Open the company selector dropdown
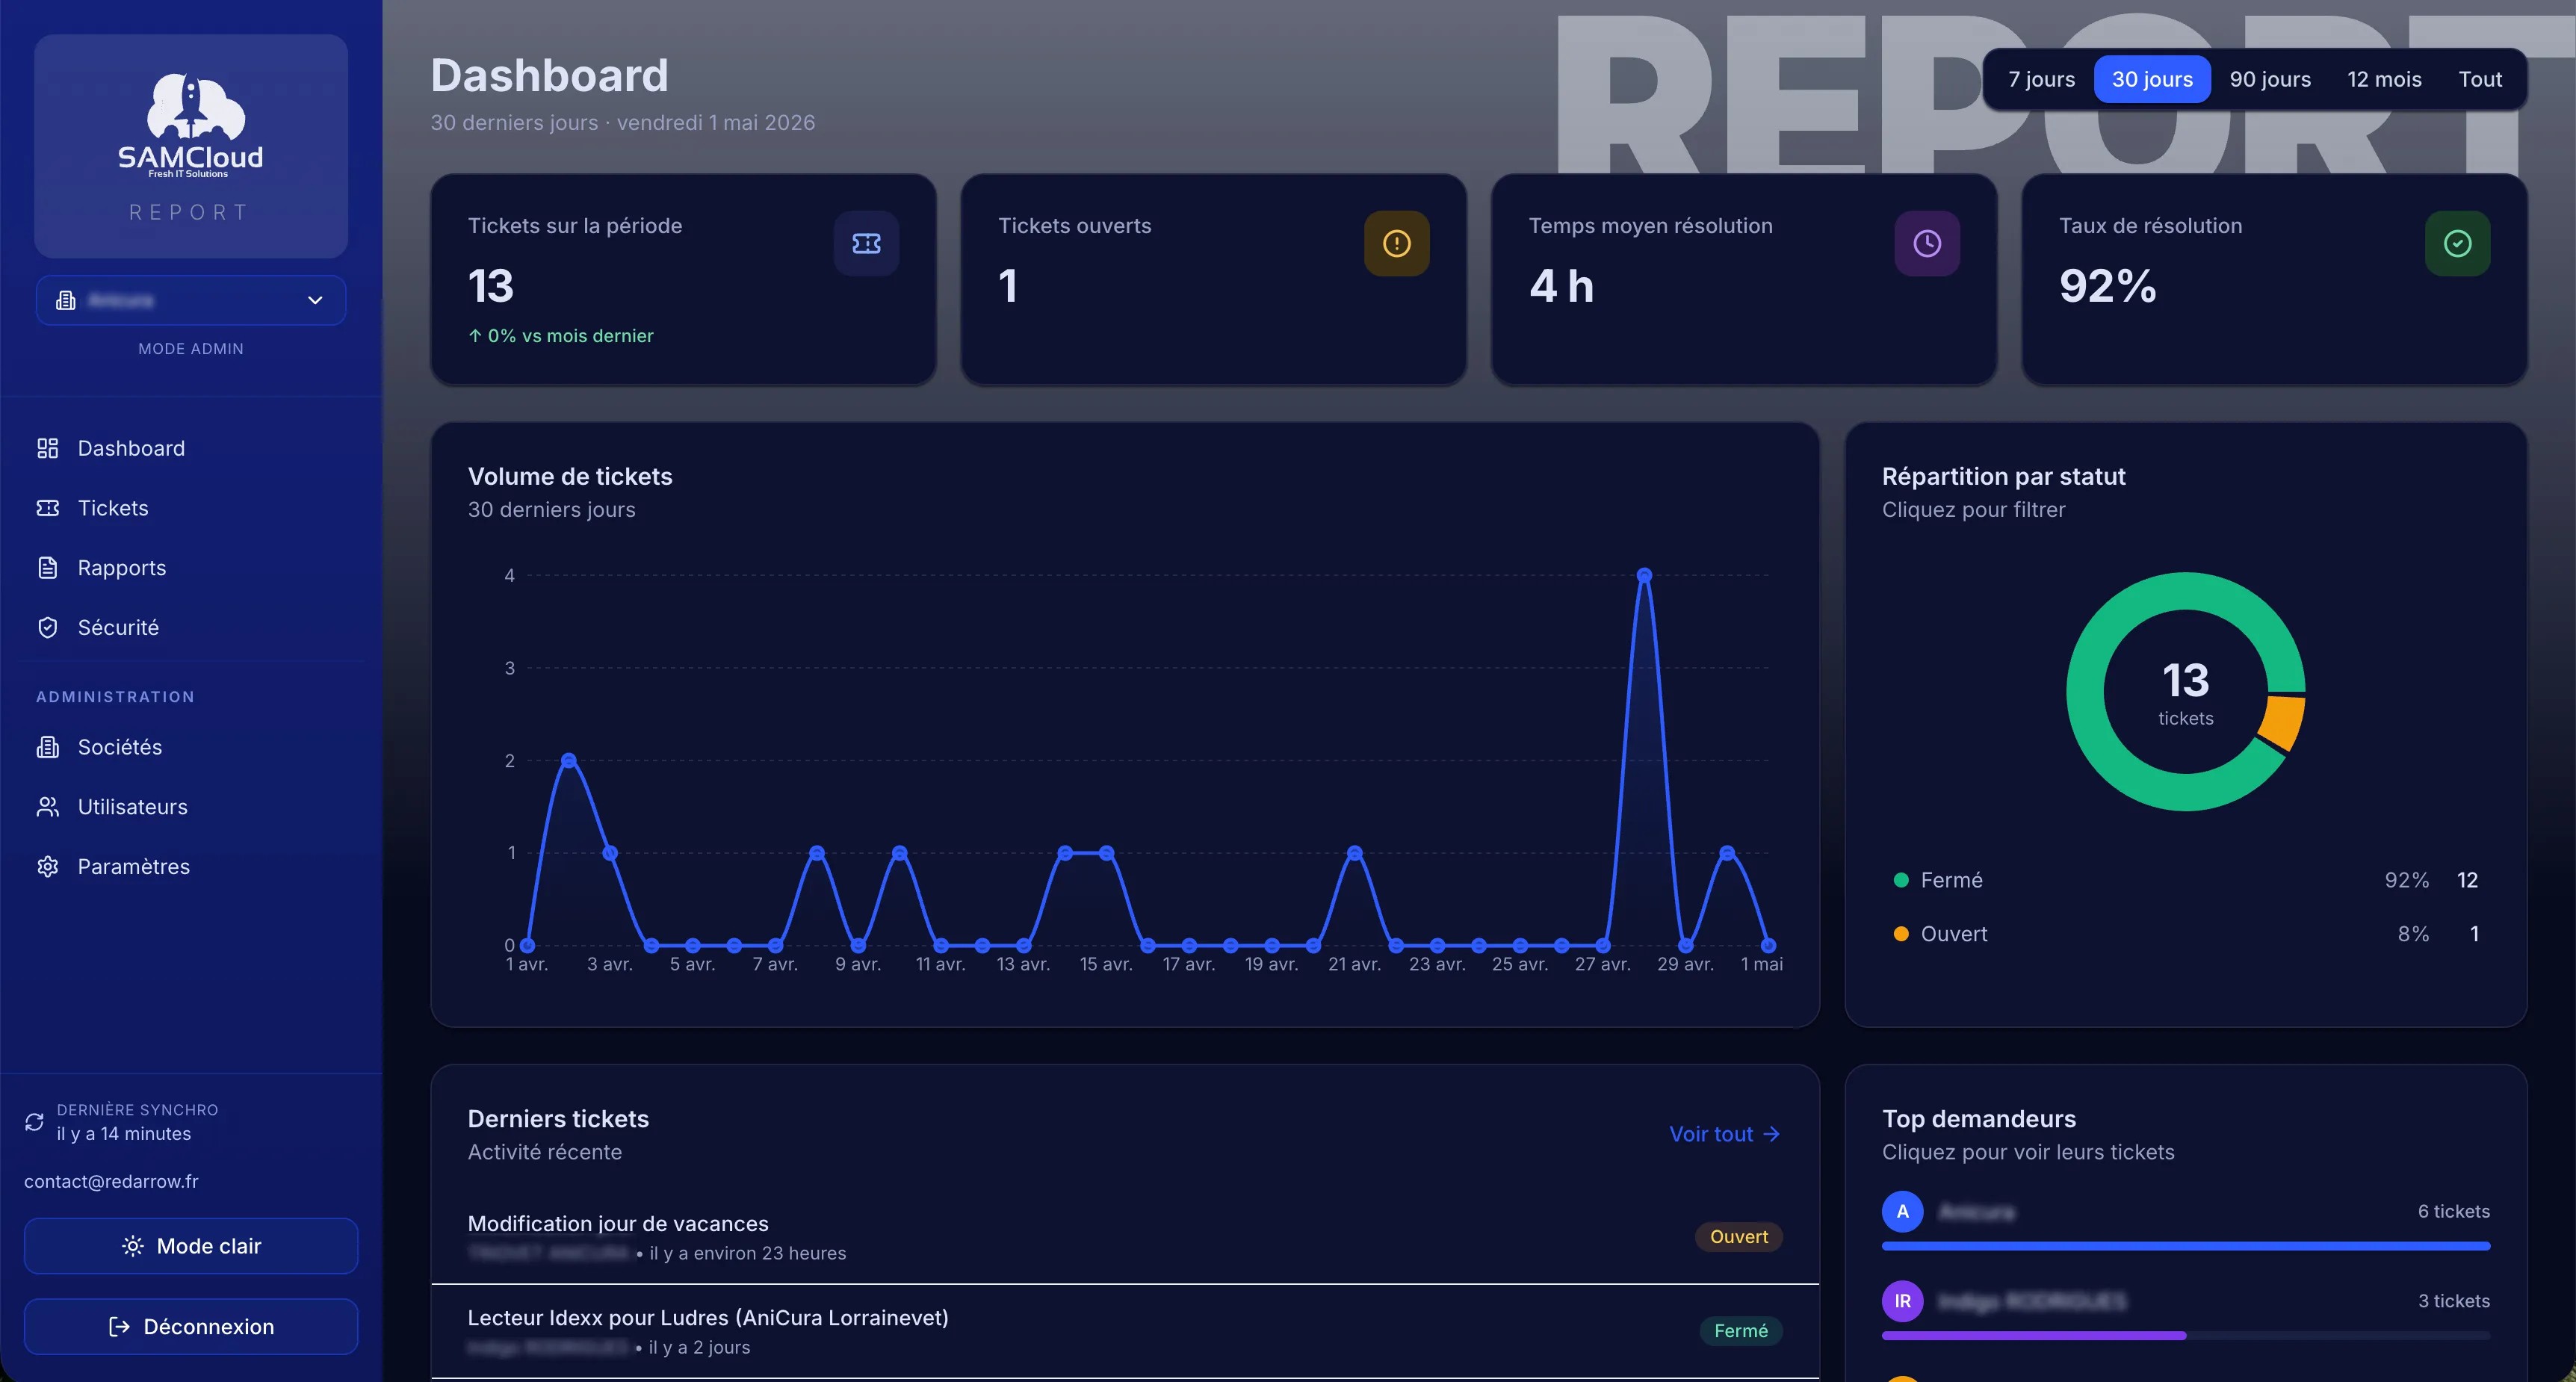The height and width of the screenshot is (1382, 2576). [x=191, y=300]
